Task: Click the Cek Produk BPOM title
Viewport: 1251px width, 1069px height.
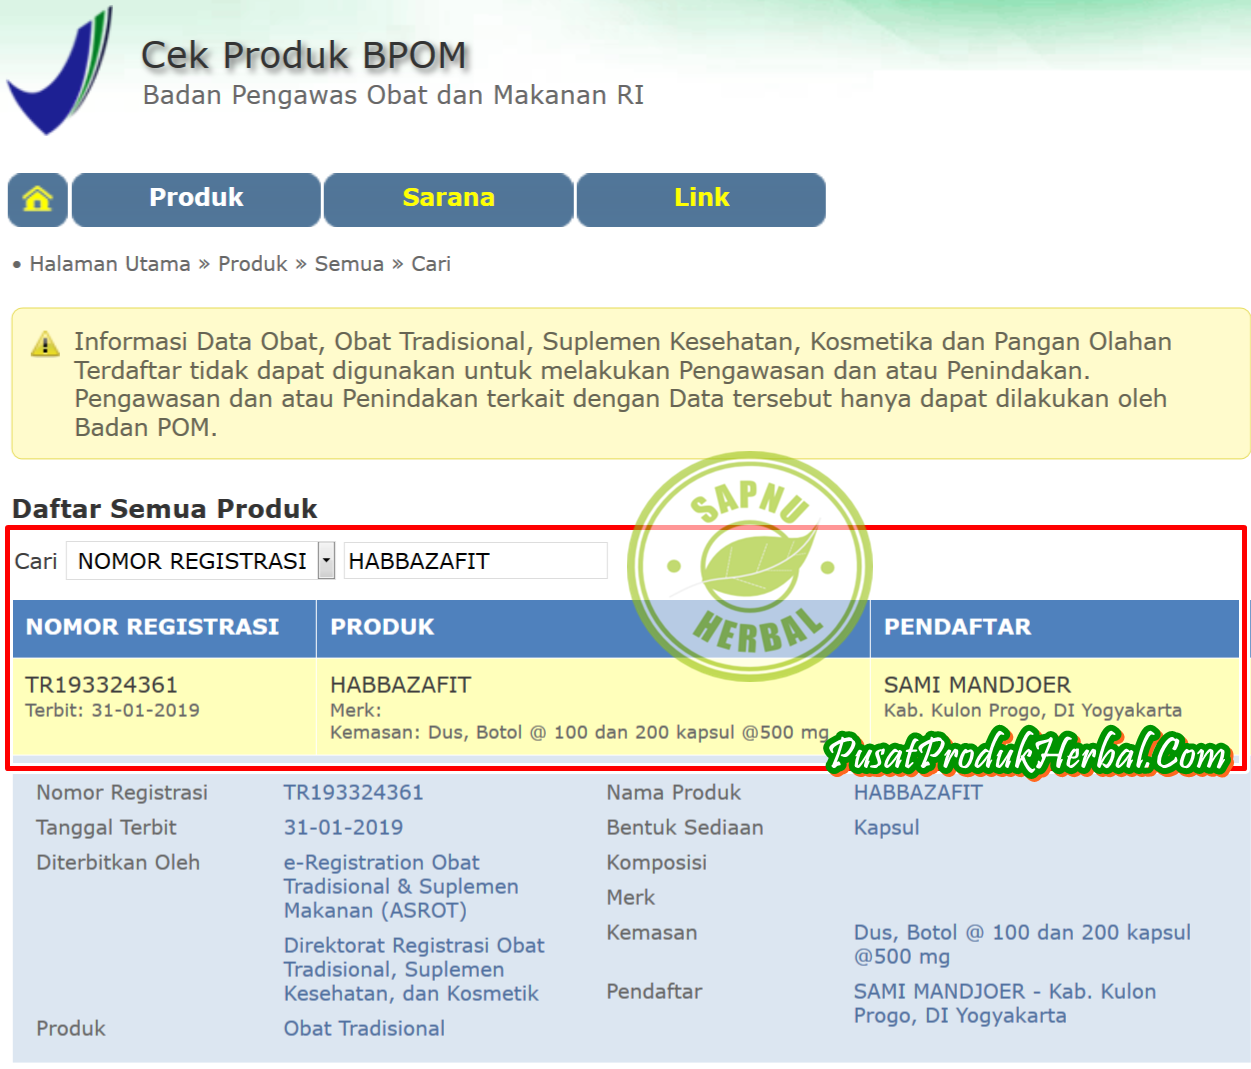Action: [304, 56]
